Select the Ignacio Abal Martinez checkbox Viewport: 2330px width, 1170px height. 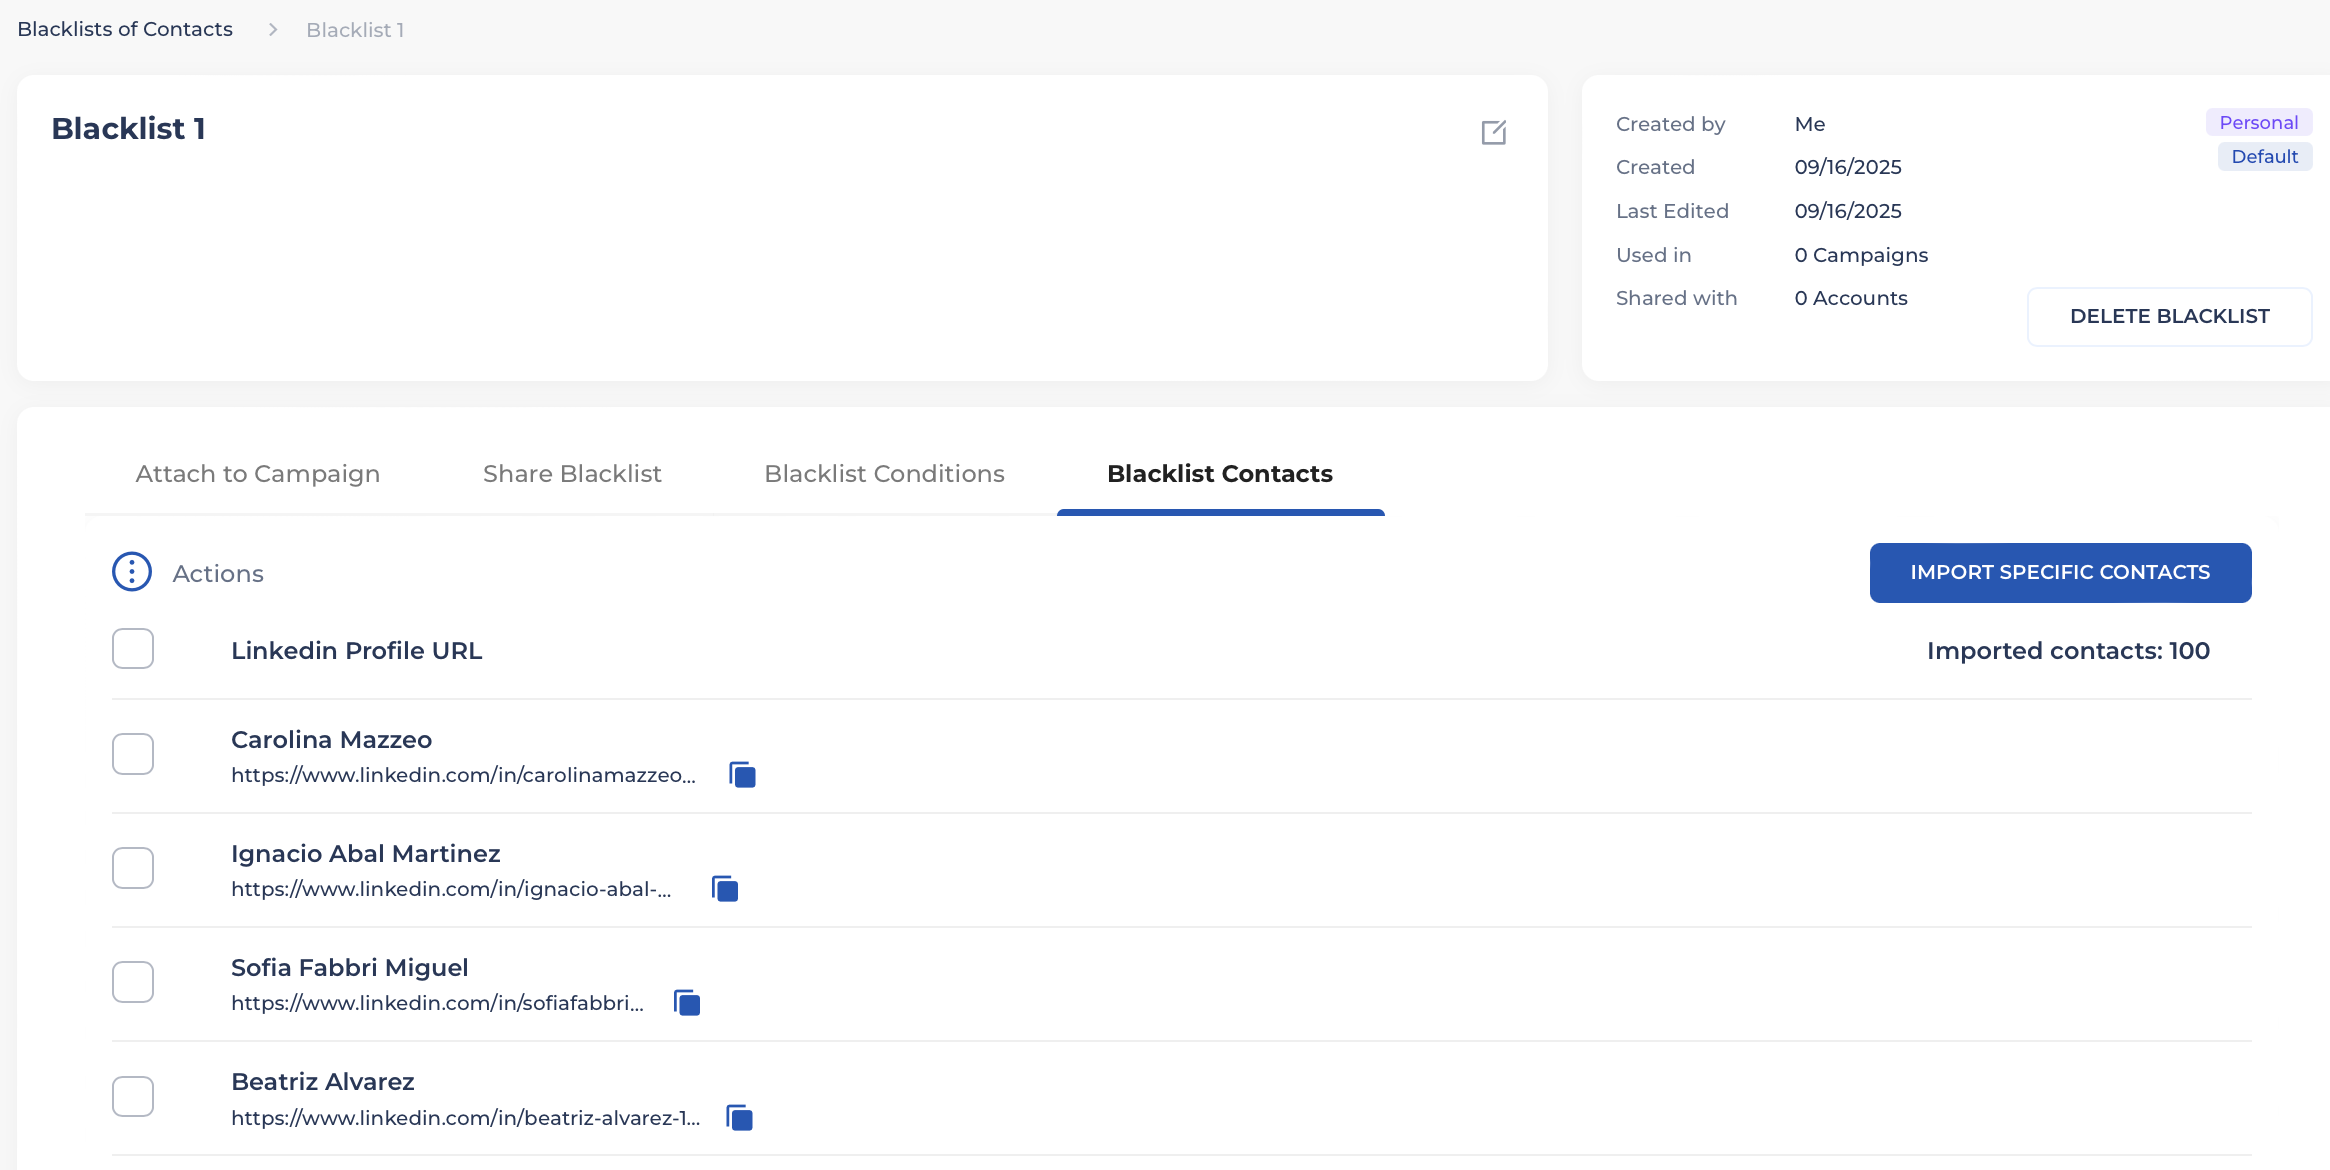(x=133, y=868)
